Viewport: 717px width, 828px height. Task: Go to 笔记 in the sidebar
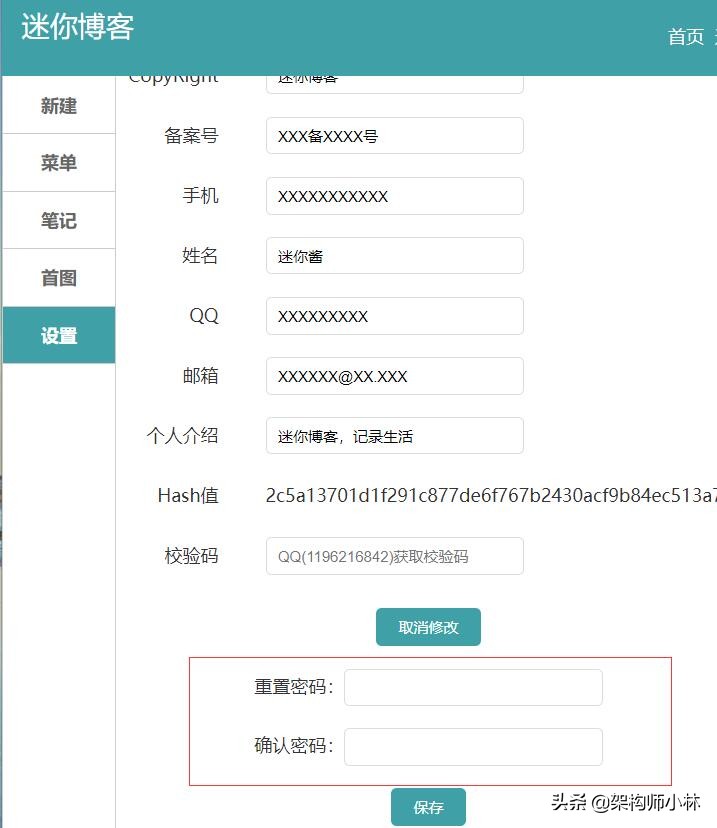tap(59, 220)
